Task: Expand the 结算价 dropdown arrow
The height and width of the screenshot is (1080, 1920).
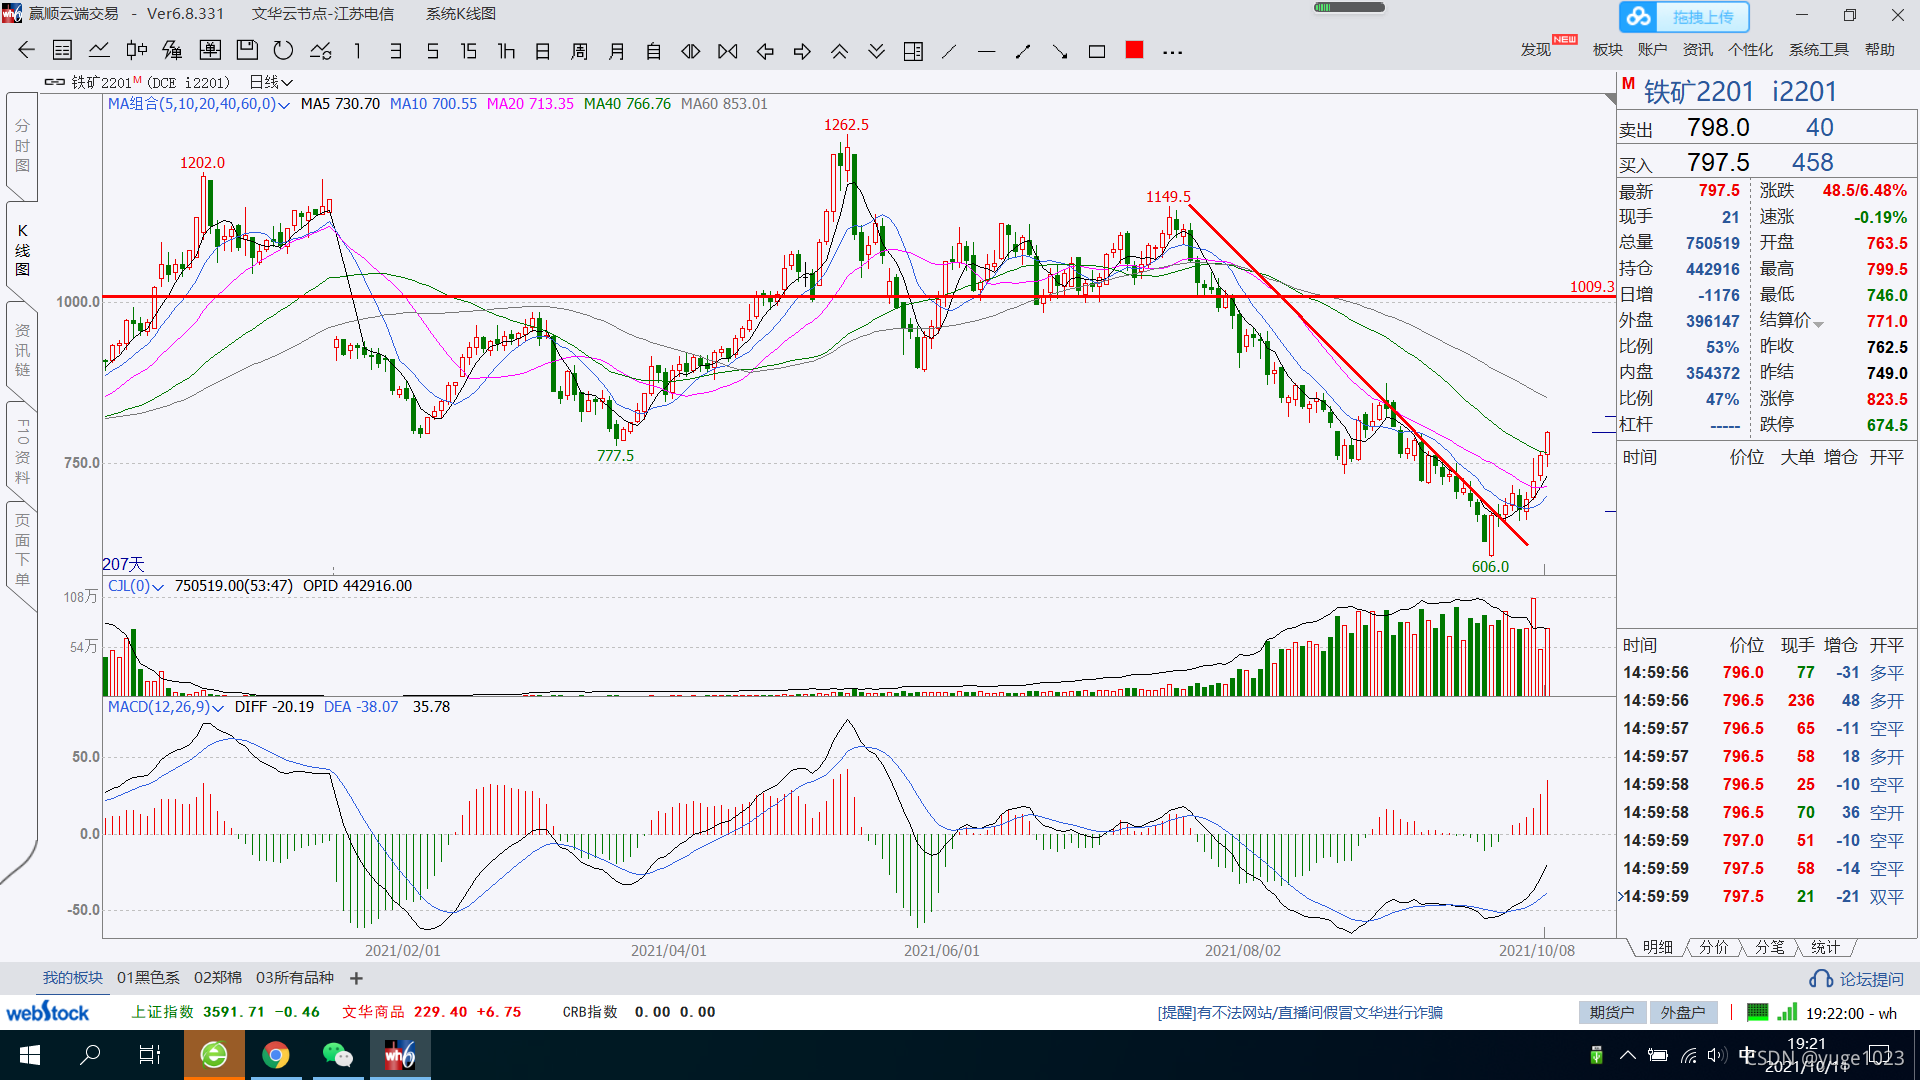Action: pos(1819,324)
